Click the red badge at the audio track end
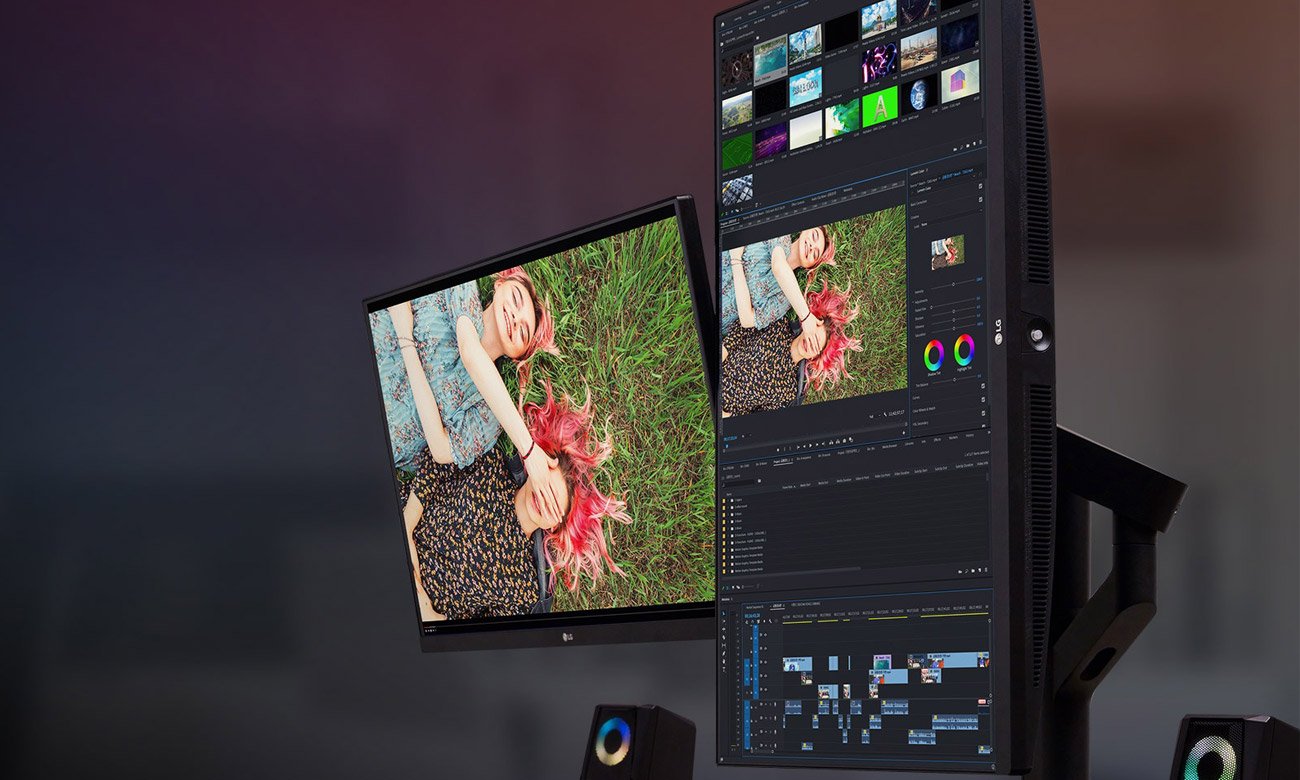Screen dimensions: 1300x780 pos(982,701)
